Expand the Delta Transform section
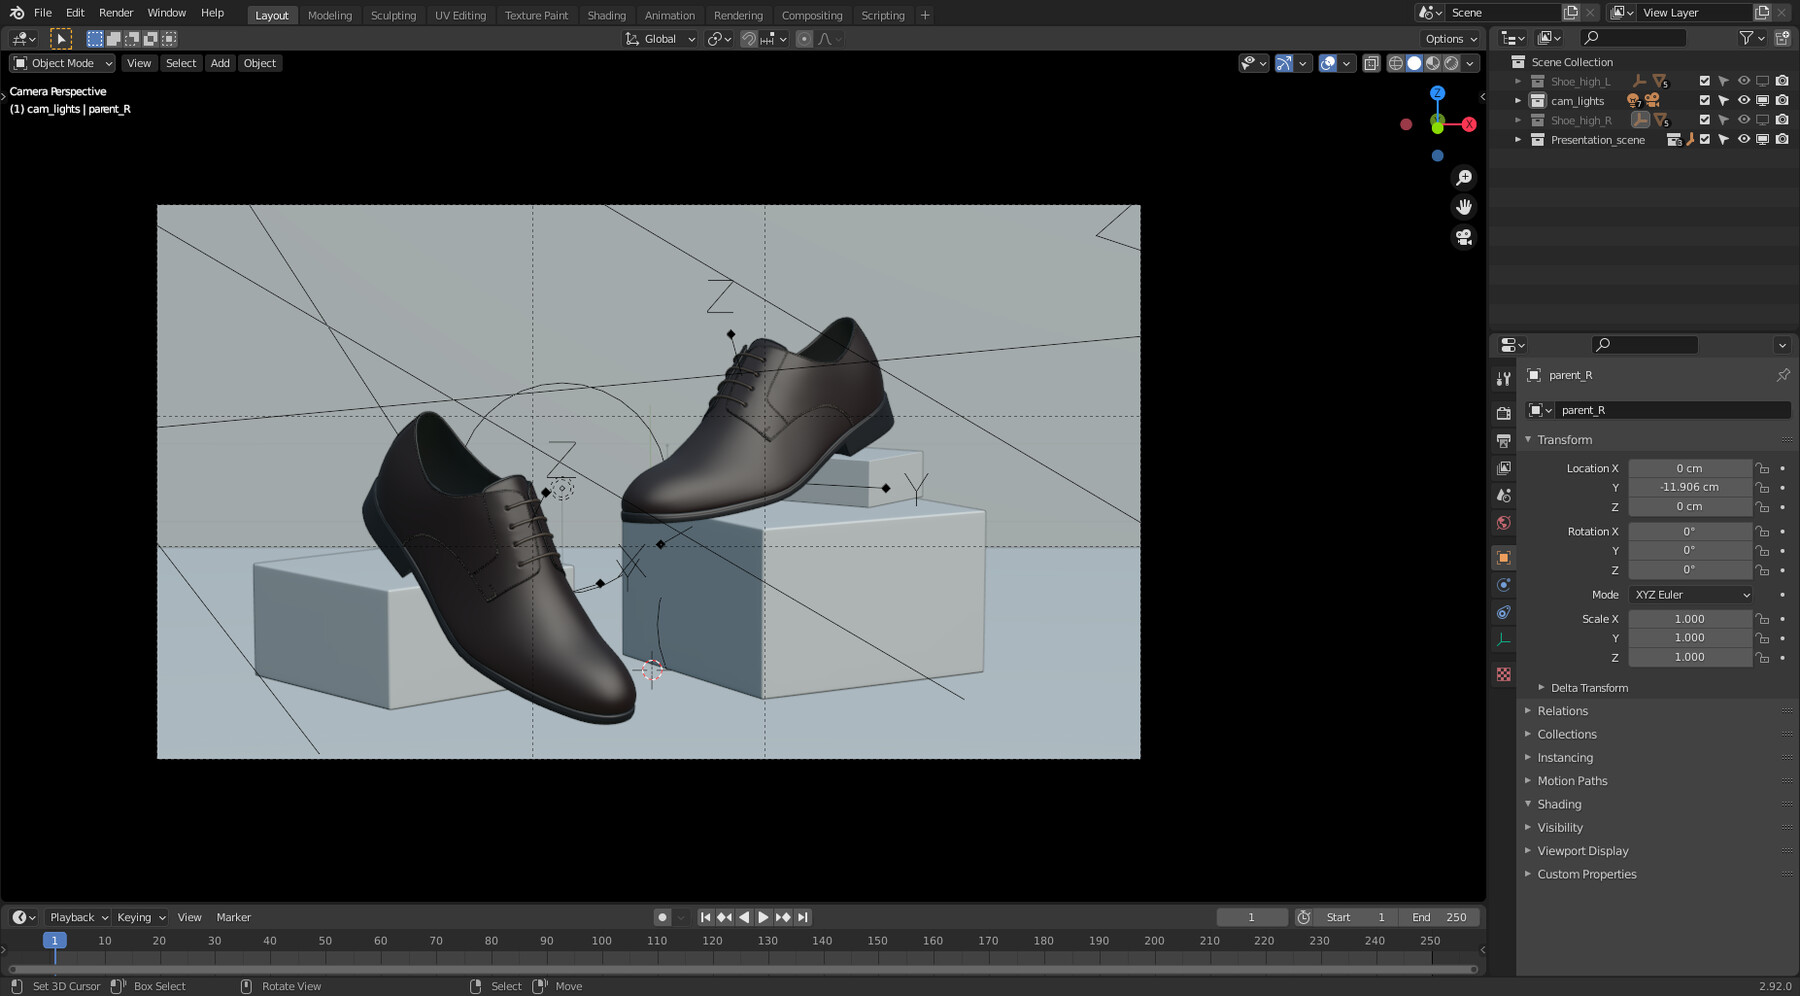Screen dimensions: 1800x996 pos(1587,687)
